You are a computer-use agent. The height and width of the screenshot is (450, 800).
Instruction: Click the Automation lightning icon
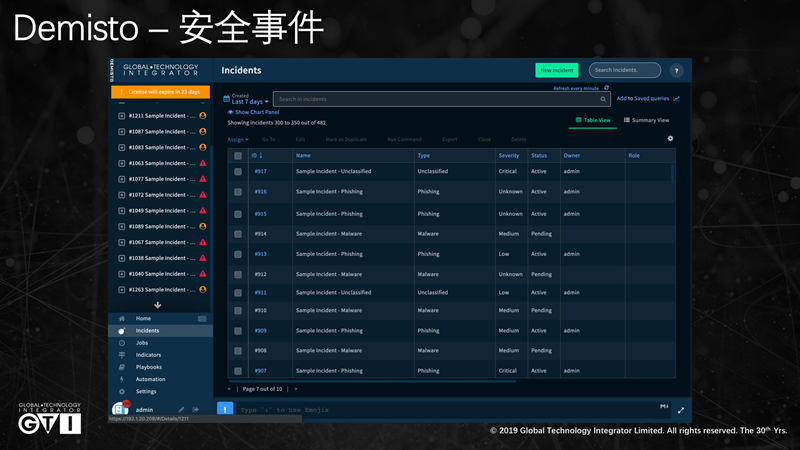[x=122, y=380]
